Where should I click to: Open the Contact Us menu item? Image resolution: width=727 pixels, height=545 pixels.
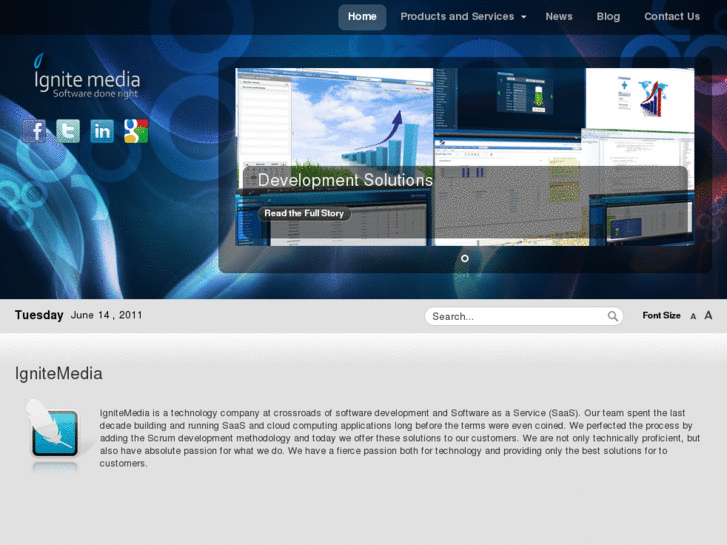pyautogui.click(x=672, y=17)
